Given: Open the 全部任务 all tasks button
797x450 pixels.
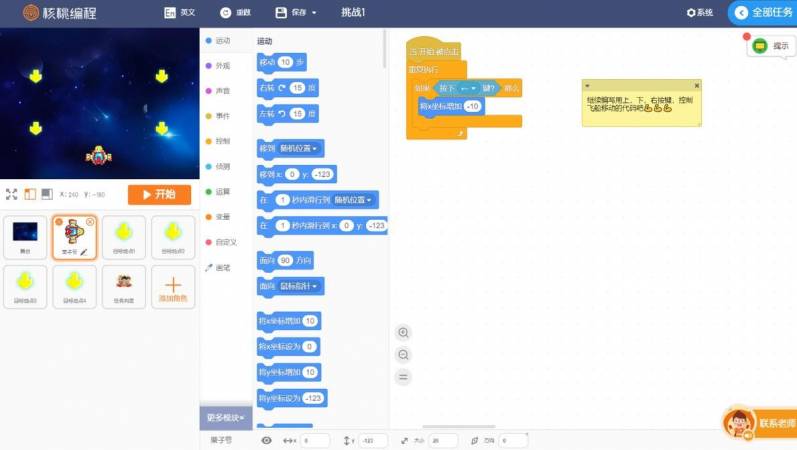Looking at the screenshot, I should (765, 13).
